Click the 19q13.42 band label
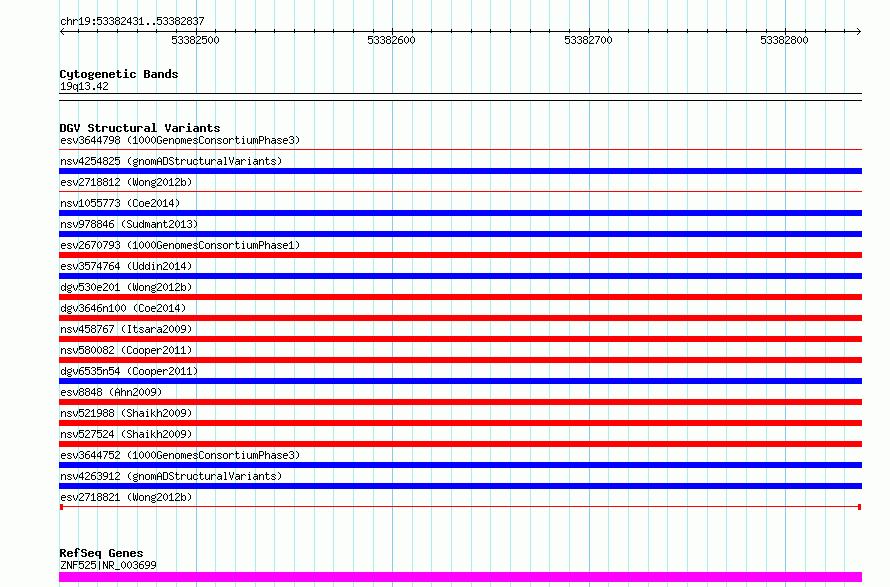The image size is (890, 587). point(84,86)
